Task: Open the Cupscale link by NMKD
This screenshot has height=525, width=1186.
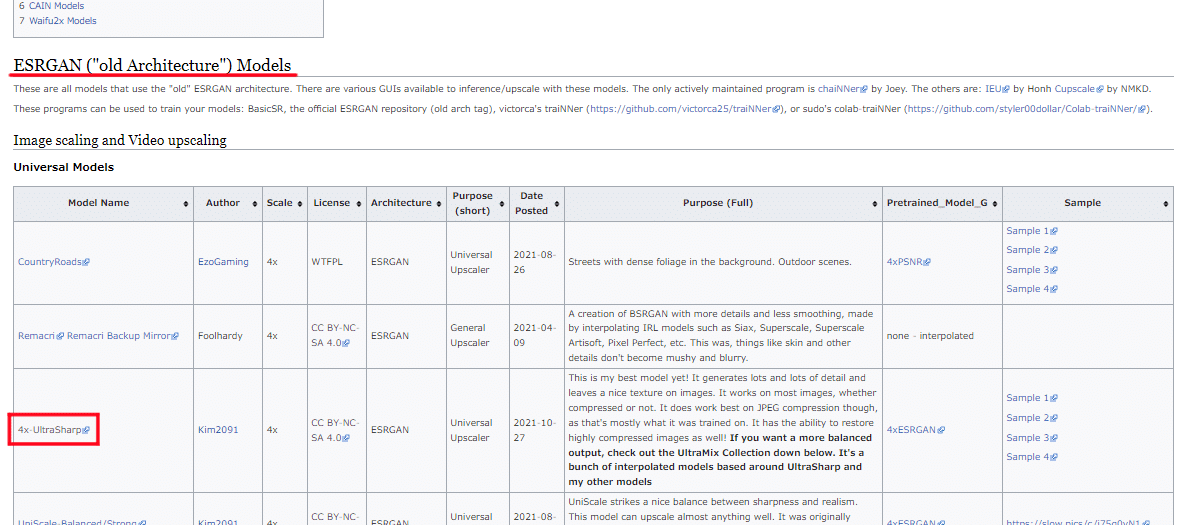Action: coord(1079,89)
